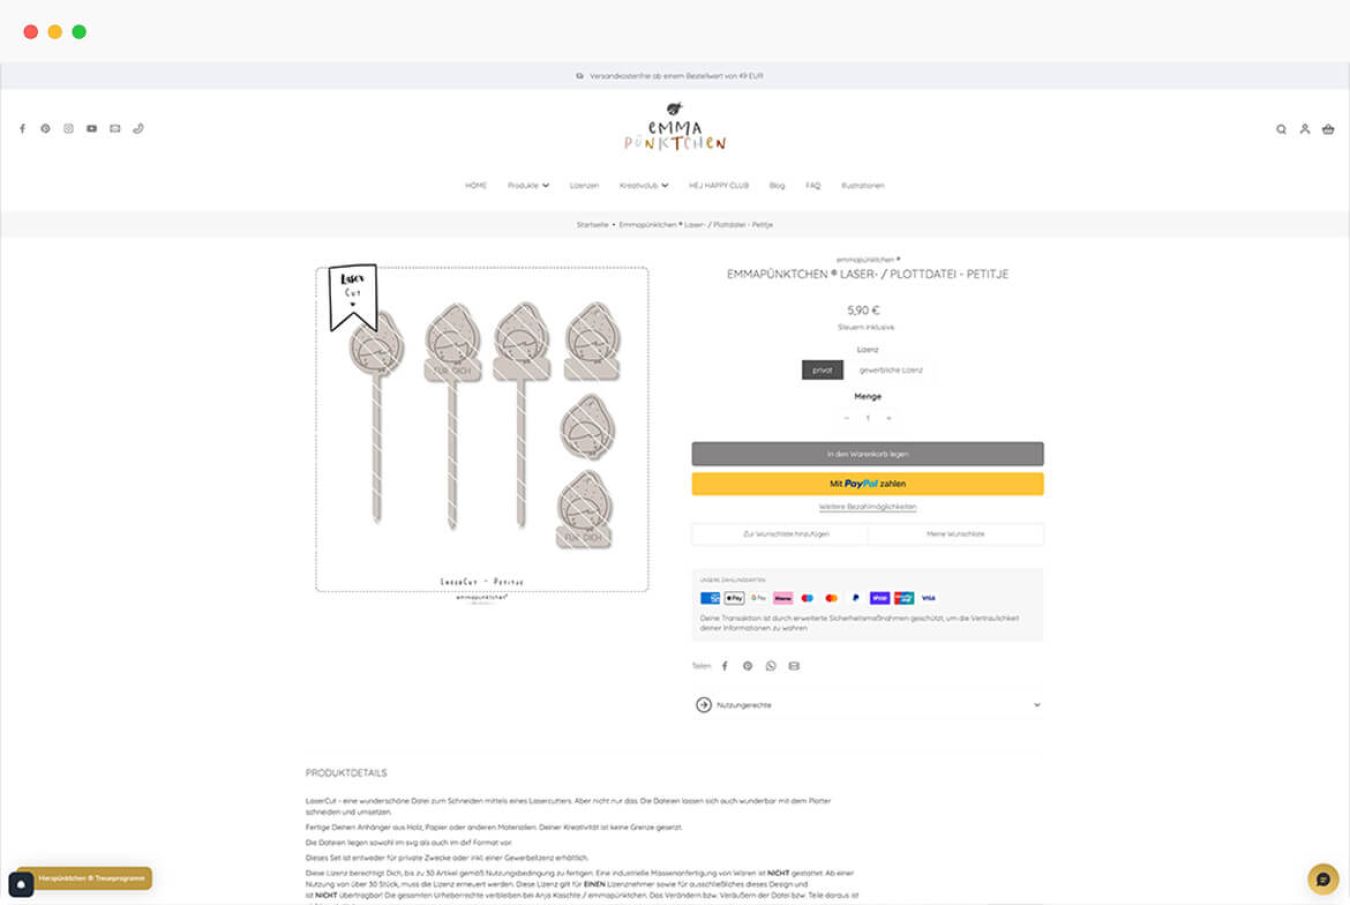Open the user account icon
The width and height of the screenshot is (1350, 905).
pos(1304,129)
